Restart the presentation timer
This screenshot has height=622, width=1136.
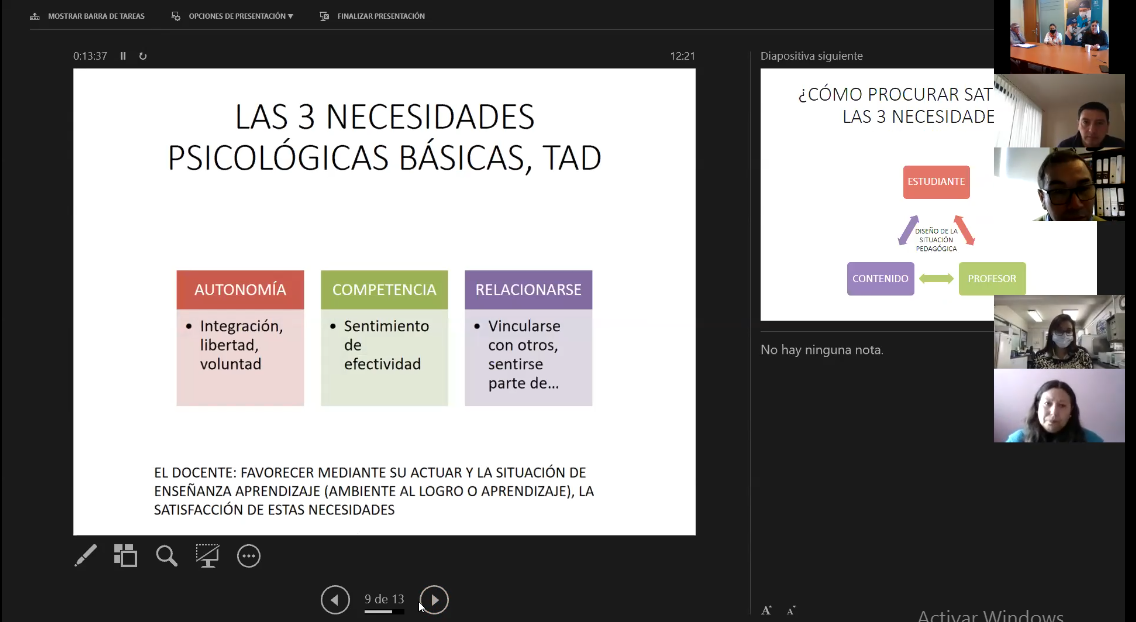[x=143, y=56]
